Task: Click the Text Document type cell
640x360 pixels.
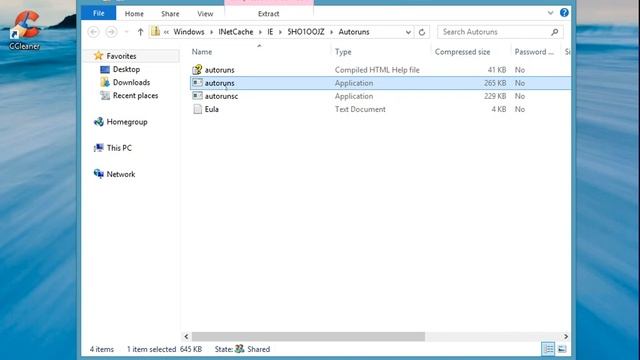Action: [x=360, y=109]
